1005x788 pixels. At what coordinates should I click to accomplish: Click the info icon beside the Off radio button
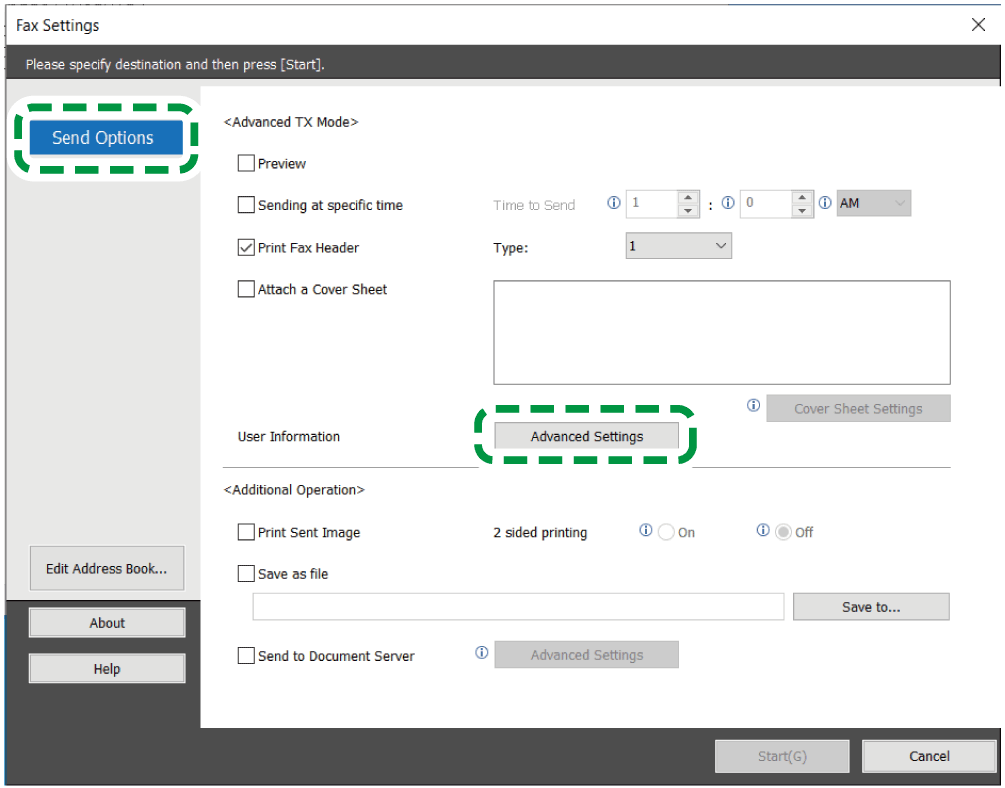pyautogui.click(x=764, y=531)
